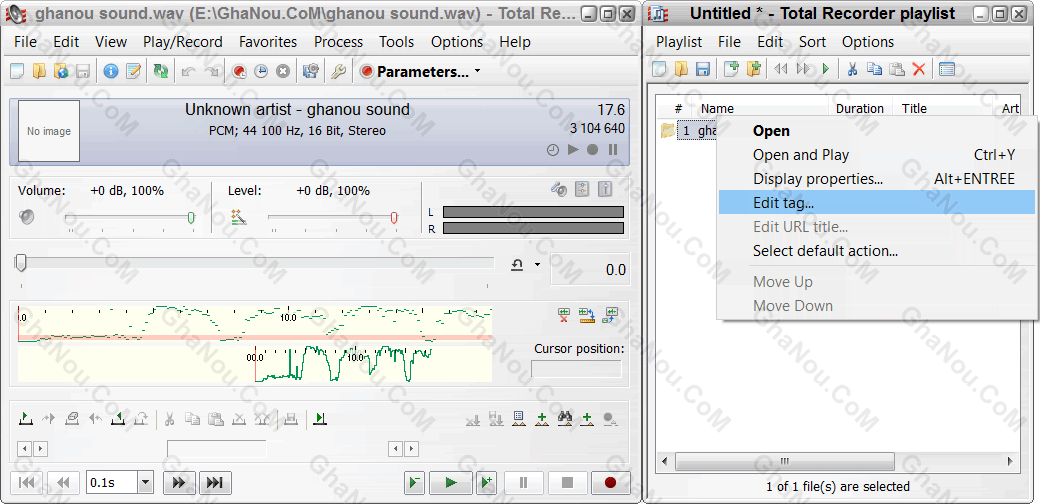
Task: Click the red X delete icon in the playlist toolbar
Action: click(x=919, y=69)
